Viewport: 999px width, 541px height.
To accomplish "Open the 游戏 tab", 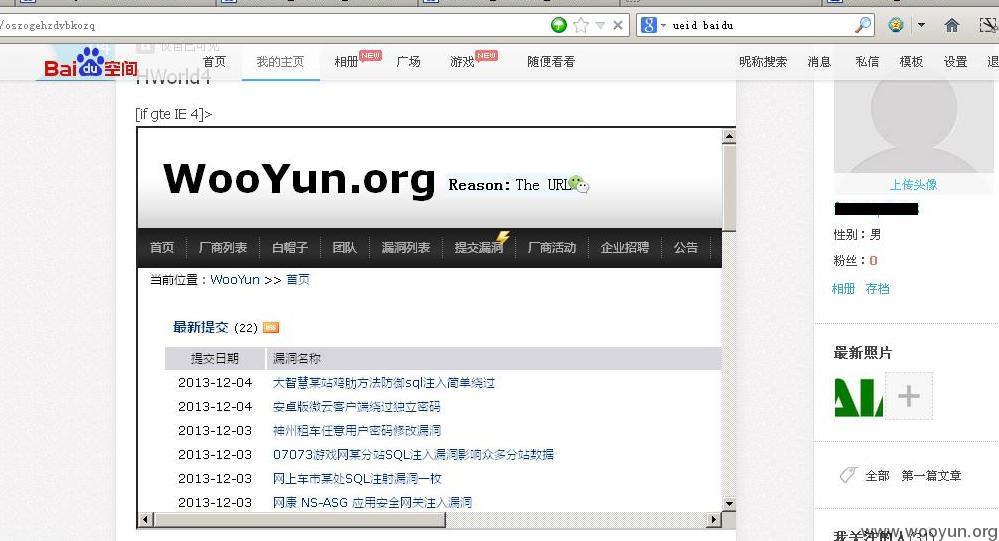I will tap(463, 62).
